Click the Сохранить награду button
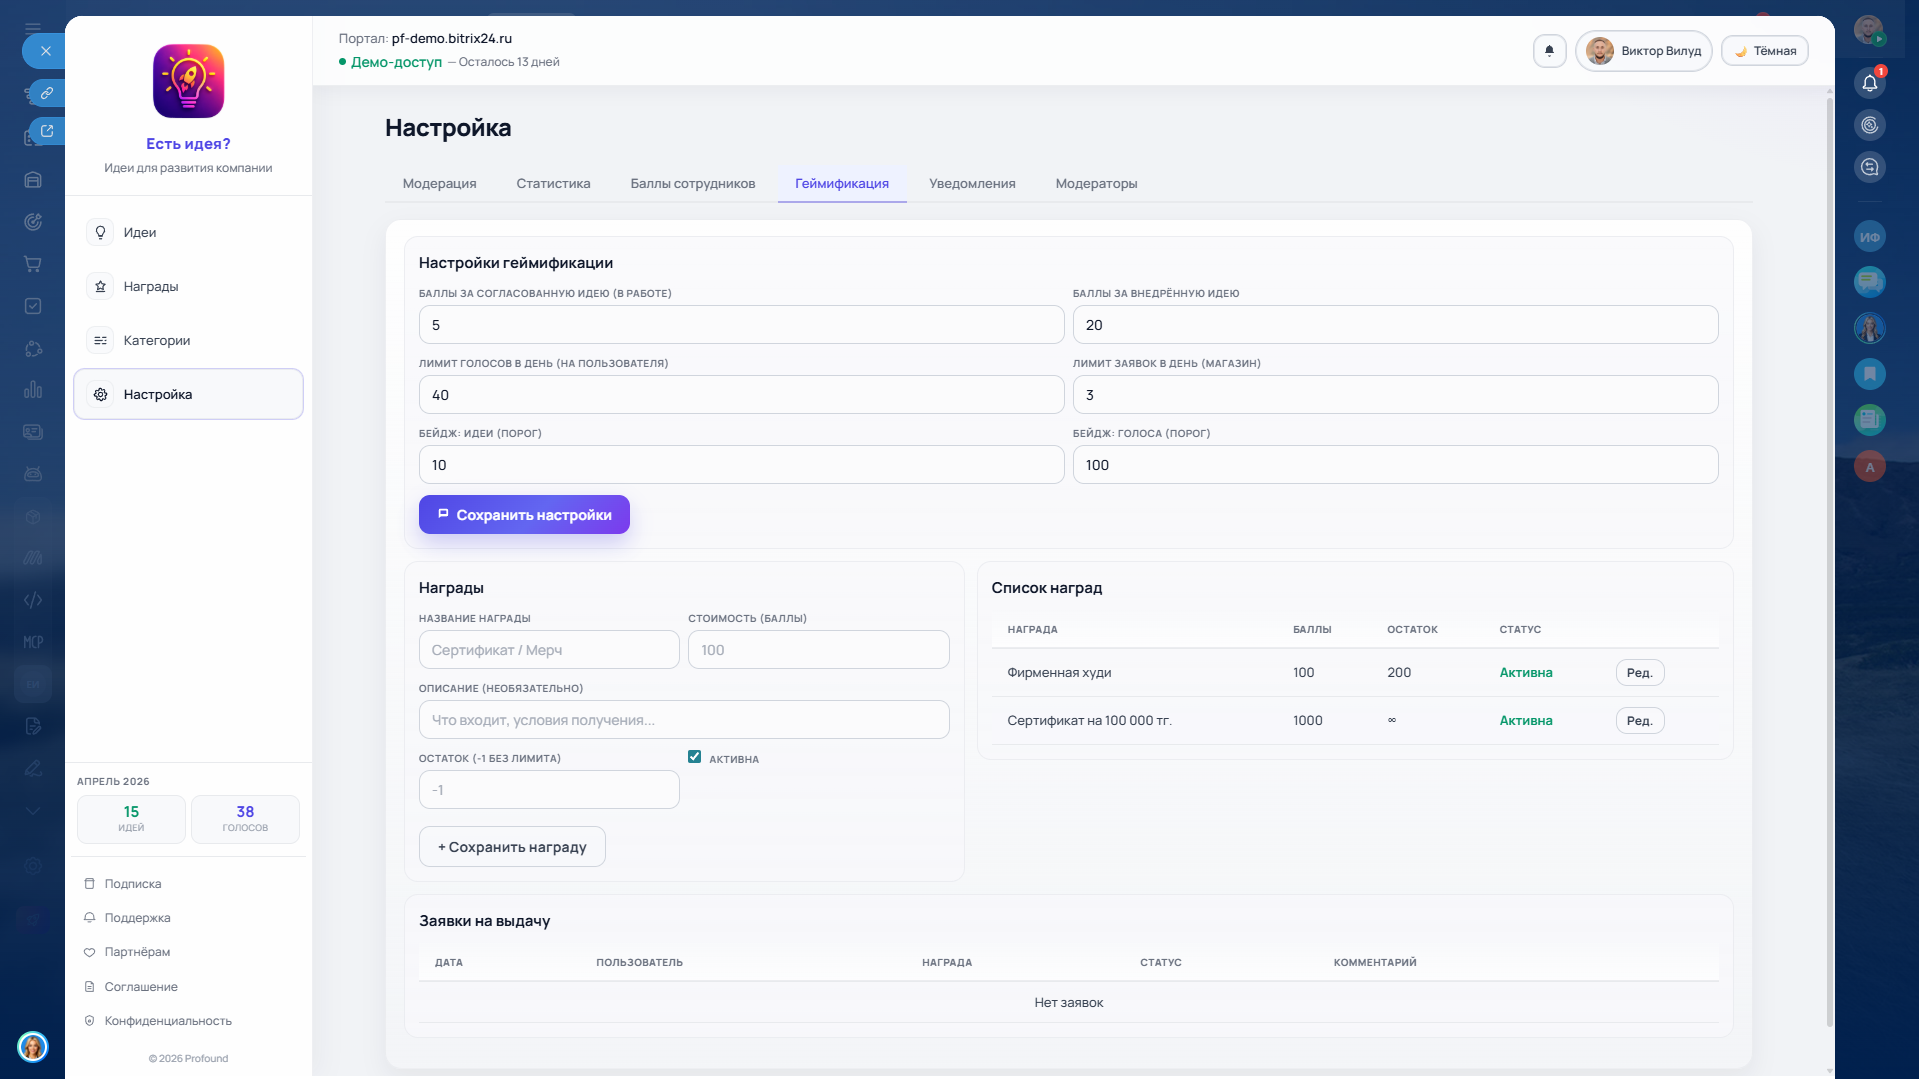The width and height of the screenshot is (1919, 1079). point(512,847)
